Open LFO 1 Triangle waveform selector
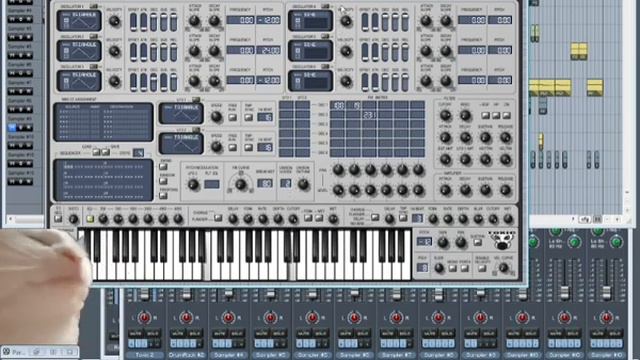 (x=181, y=113)
